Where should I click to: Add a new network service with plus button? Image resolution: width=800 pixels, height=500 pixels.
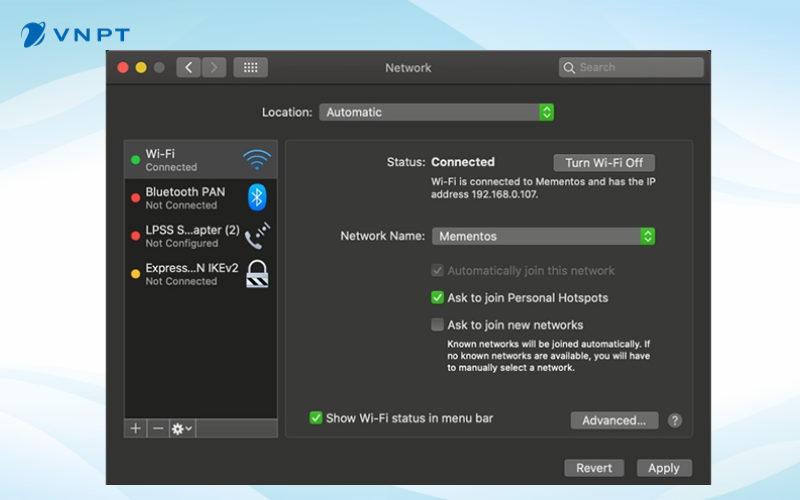[135, 429]
